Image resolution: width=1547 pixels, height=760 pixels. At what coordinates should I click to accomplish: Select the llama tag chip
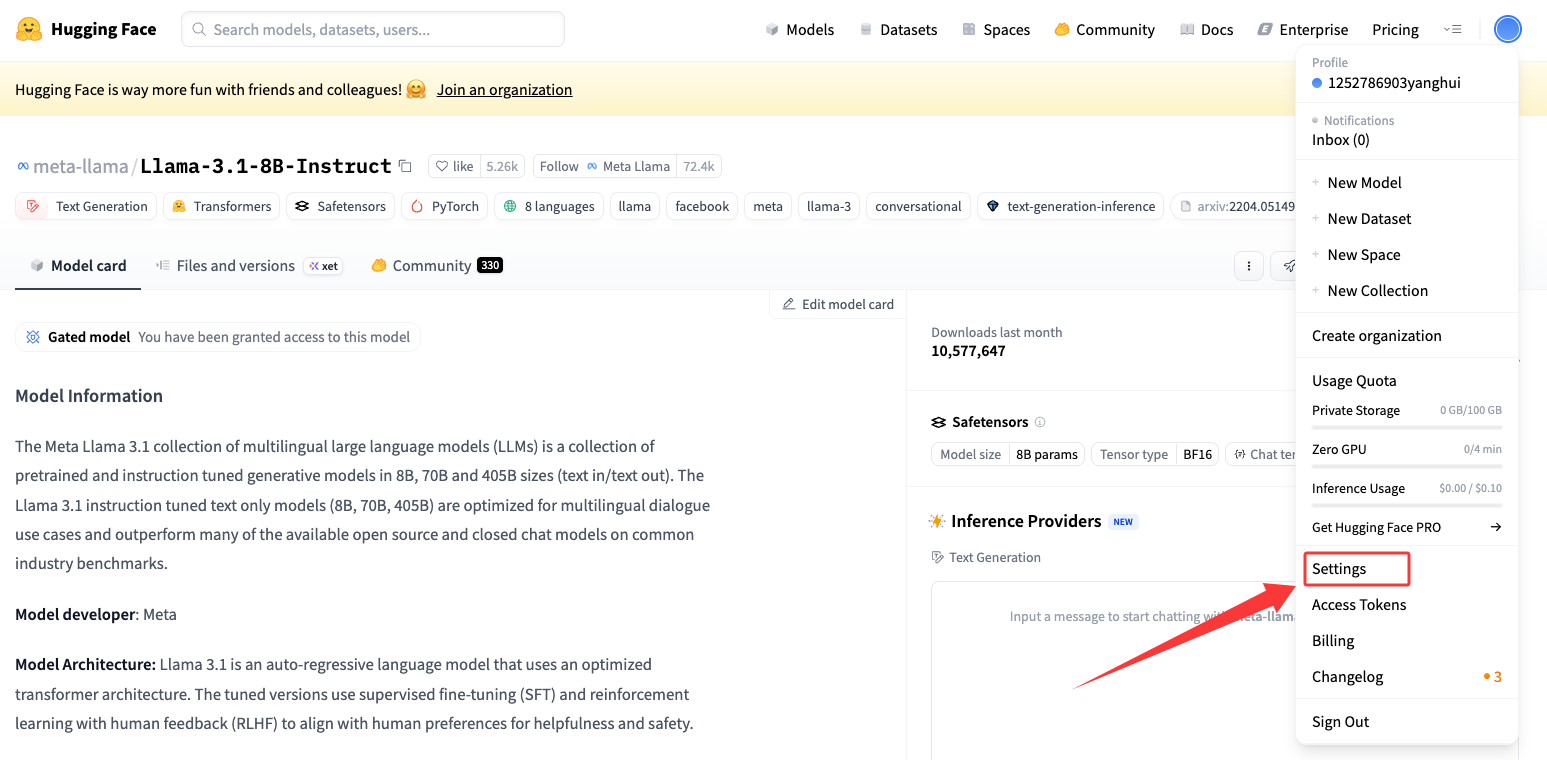tap(635, 206)
